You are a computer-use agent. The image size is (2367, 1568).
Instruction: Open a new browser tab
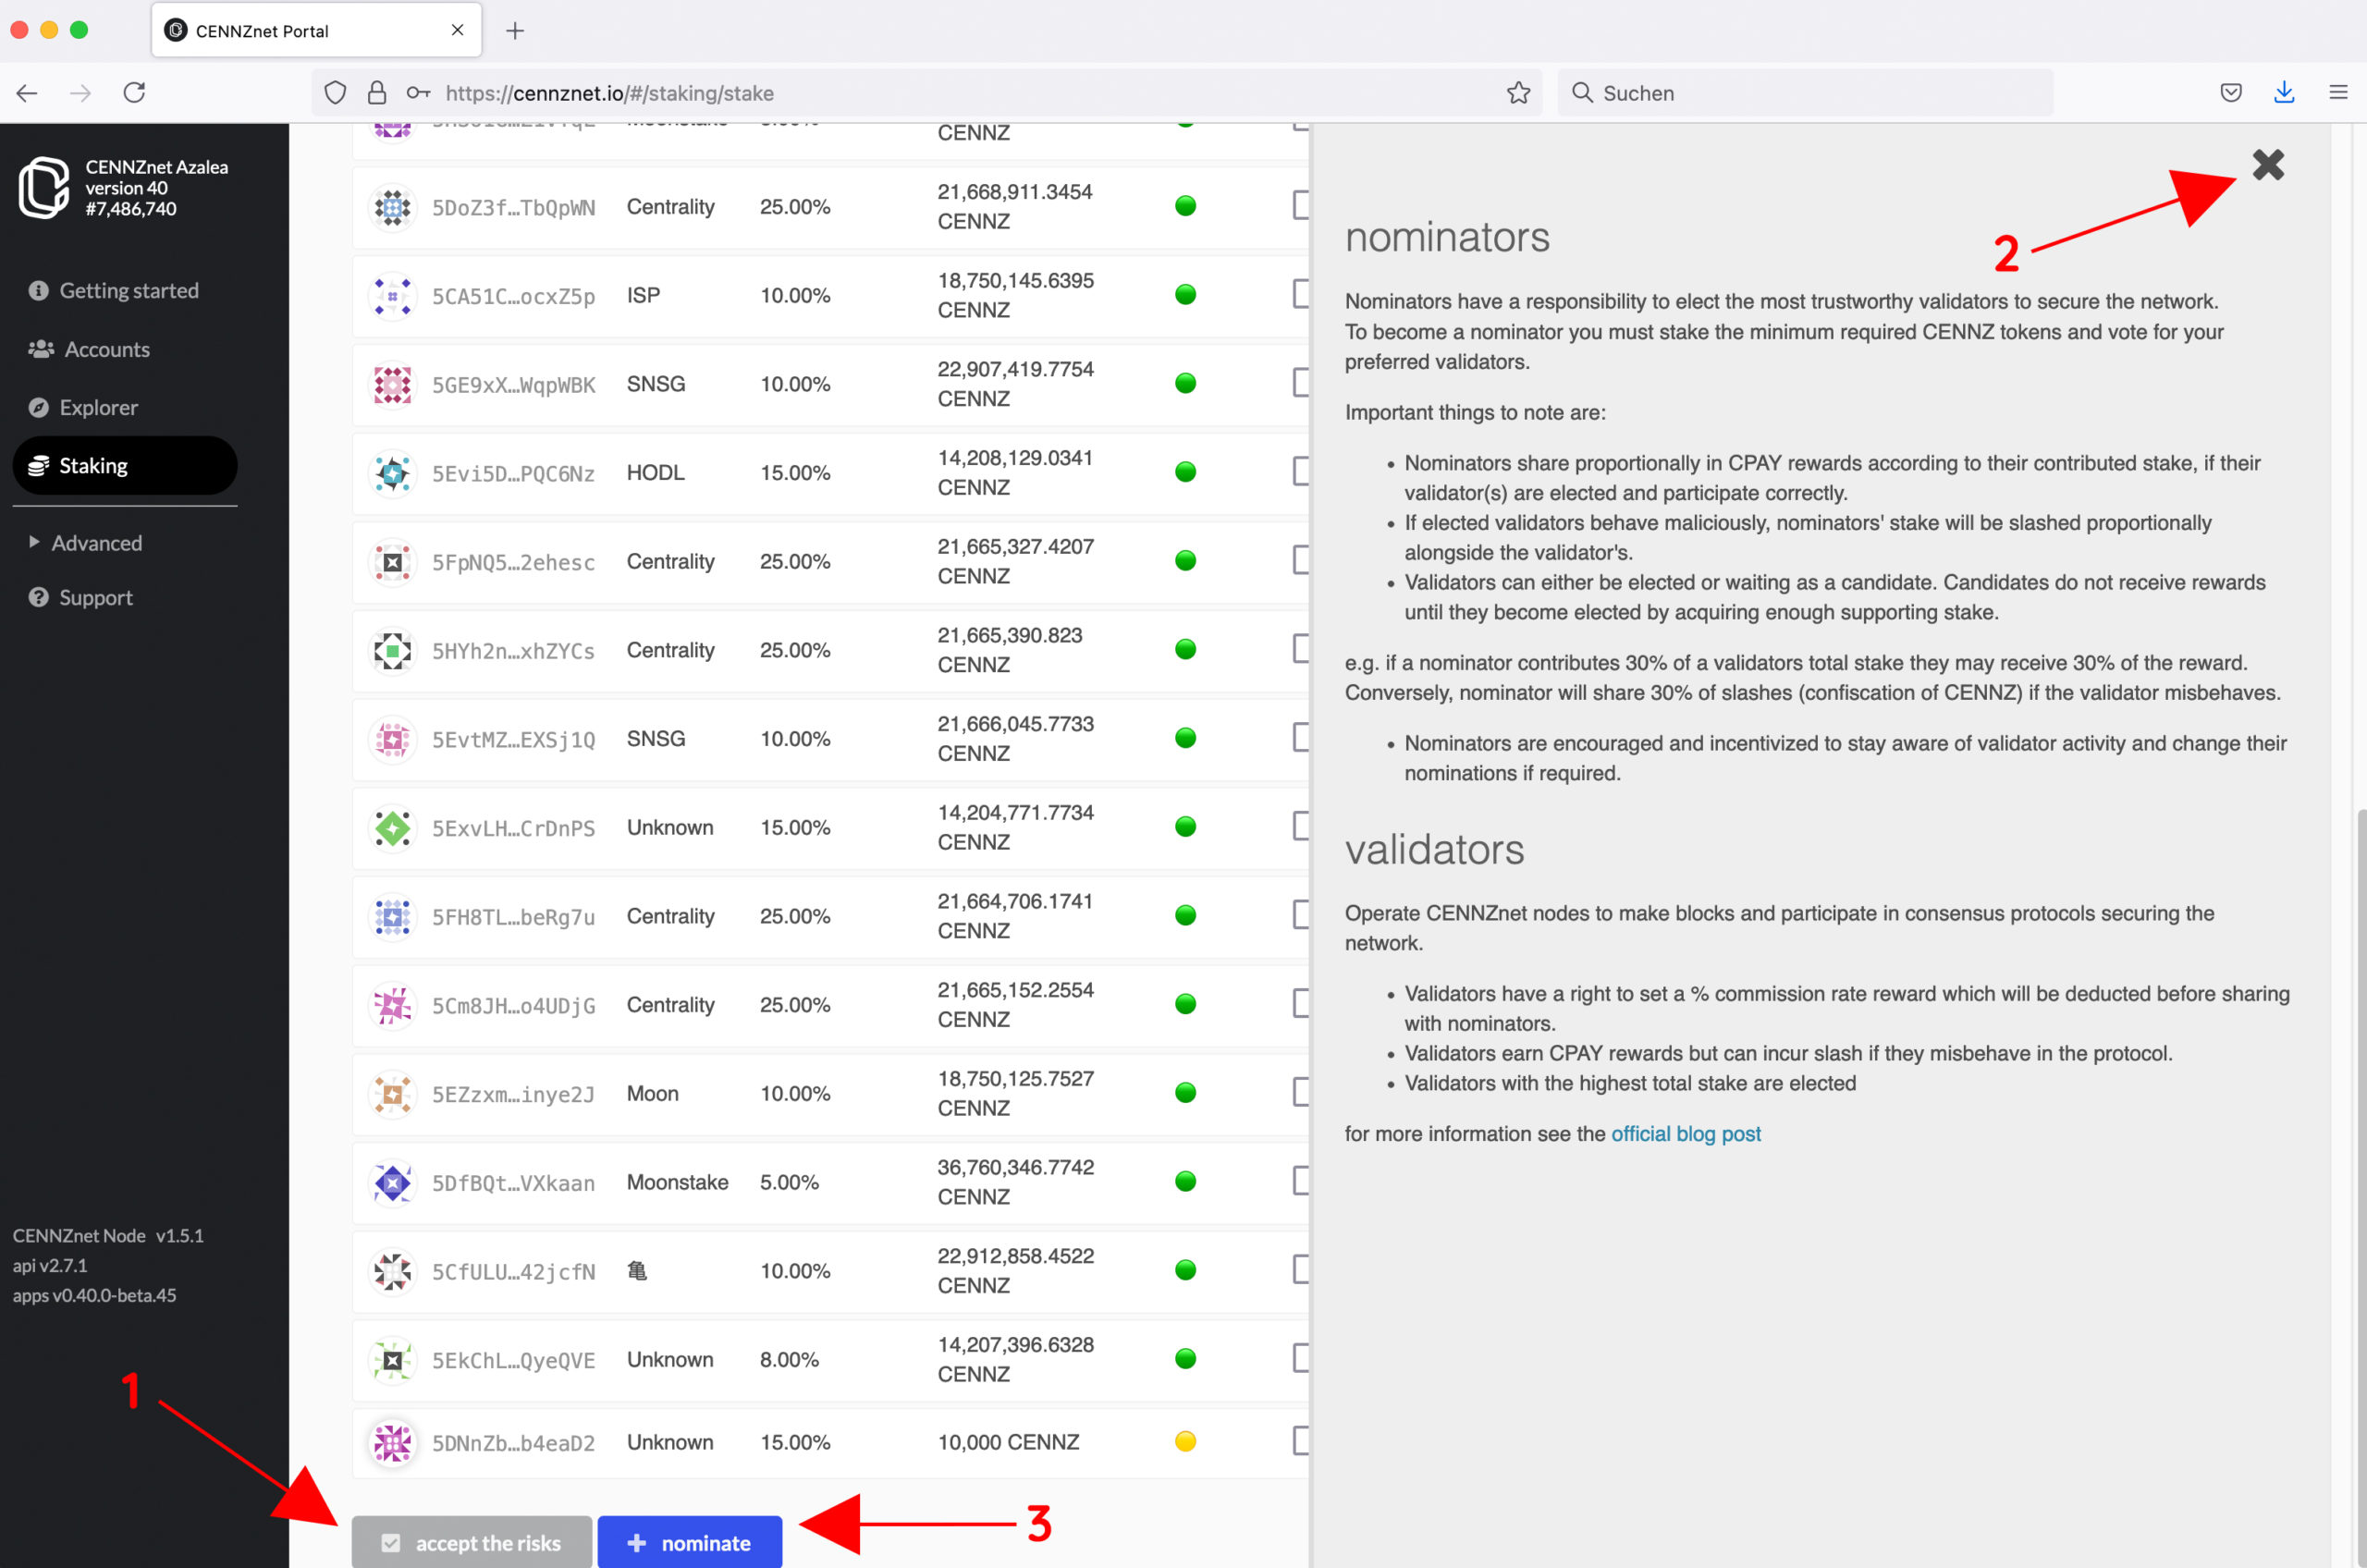pyautogui.click(x=515, y=31)
